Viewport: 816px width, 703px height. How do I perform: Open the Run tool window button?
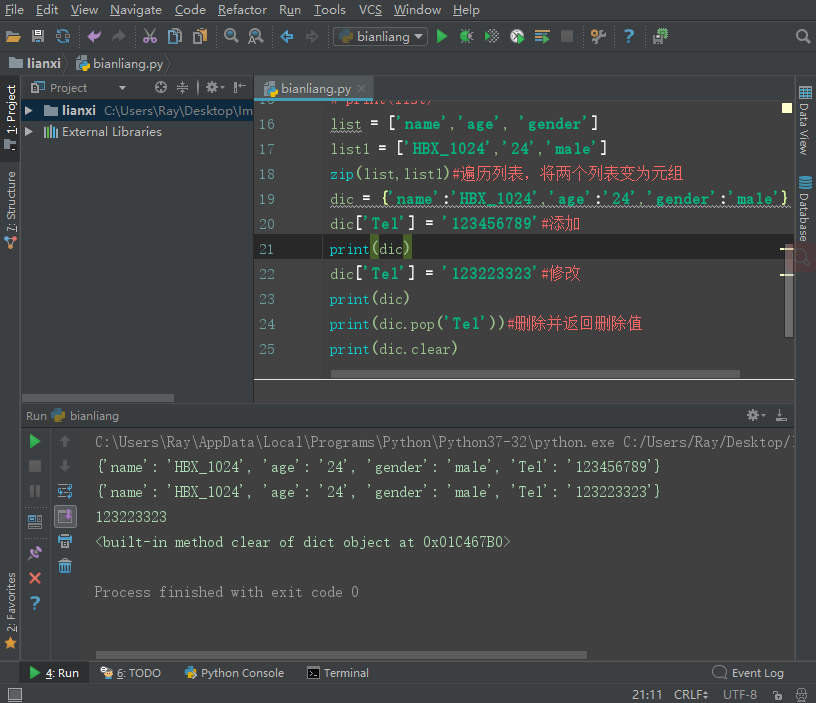click(54, 673)
